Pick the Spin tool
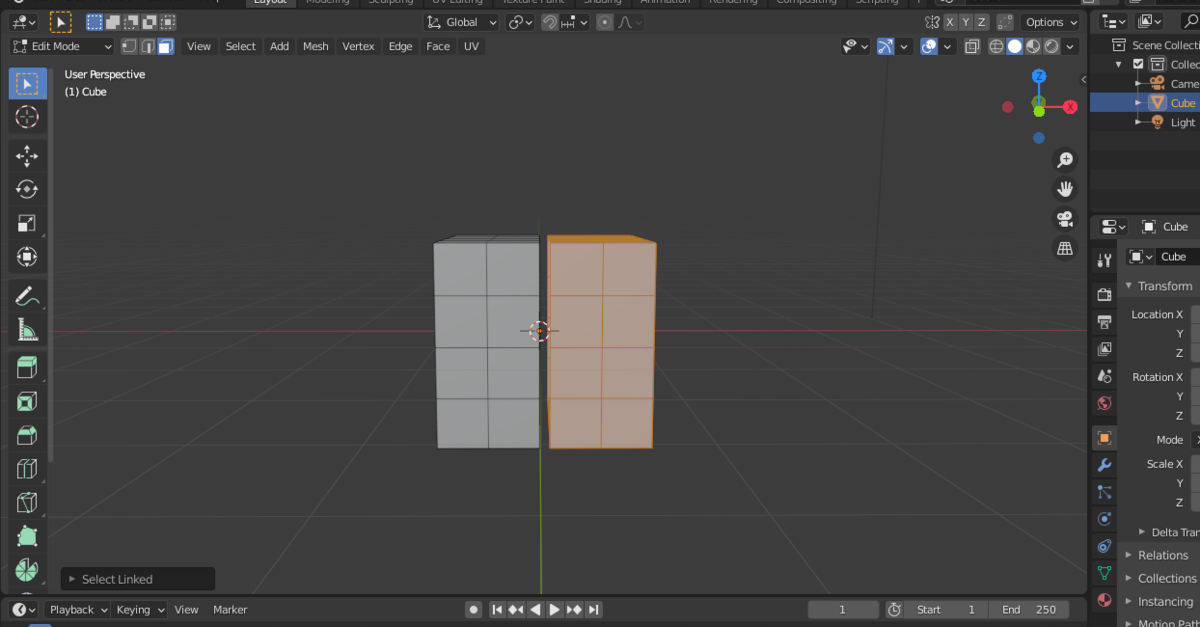 point(28,570)
